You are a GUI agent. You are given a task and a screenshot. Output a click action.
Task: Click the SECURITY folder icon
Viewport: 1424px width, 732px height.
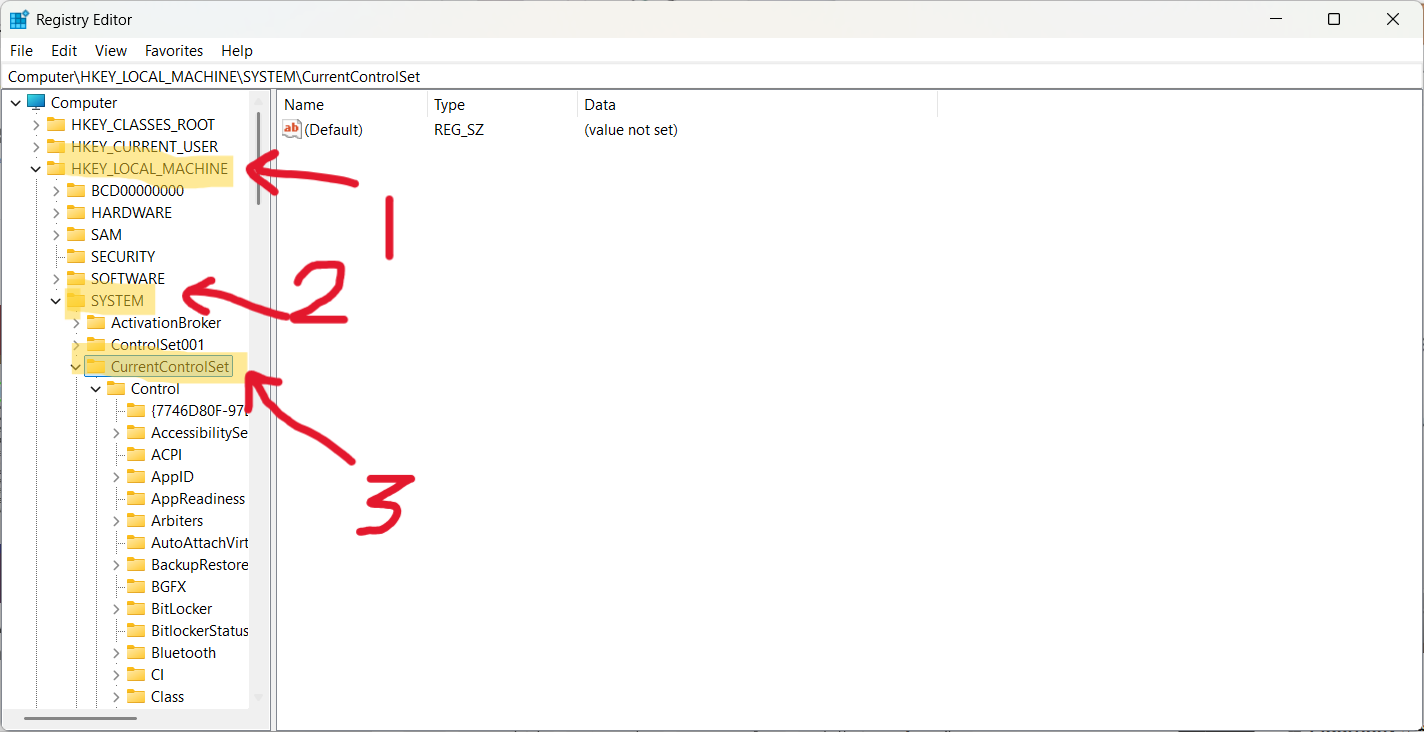pos(76,256)
